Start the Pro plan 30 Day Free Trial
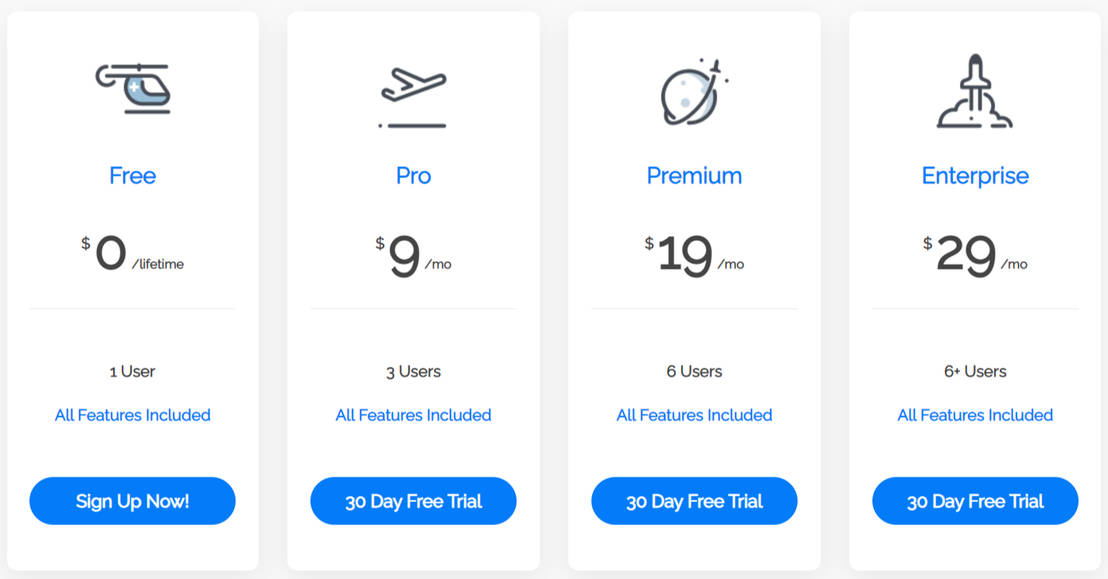The image size is (1108, 579). click(x=413, y=501)
